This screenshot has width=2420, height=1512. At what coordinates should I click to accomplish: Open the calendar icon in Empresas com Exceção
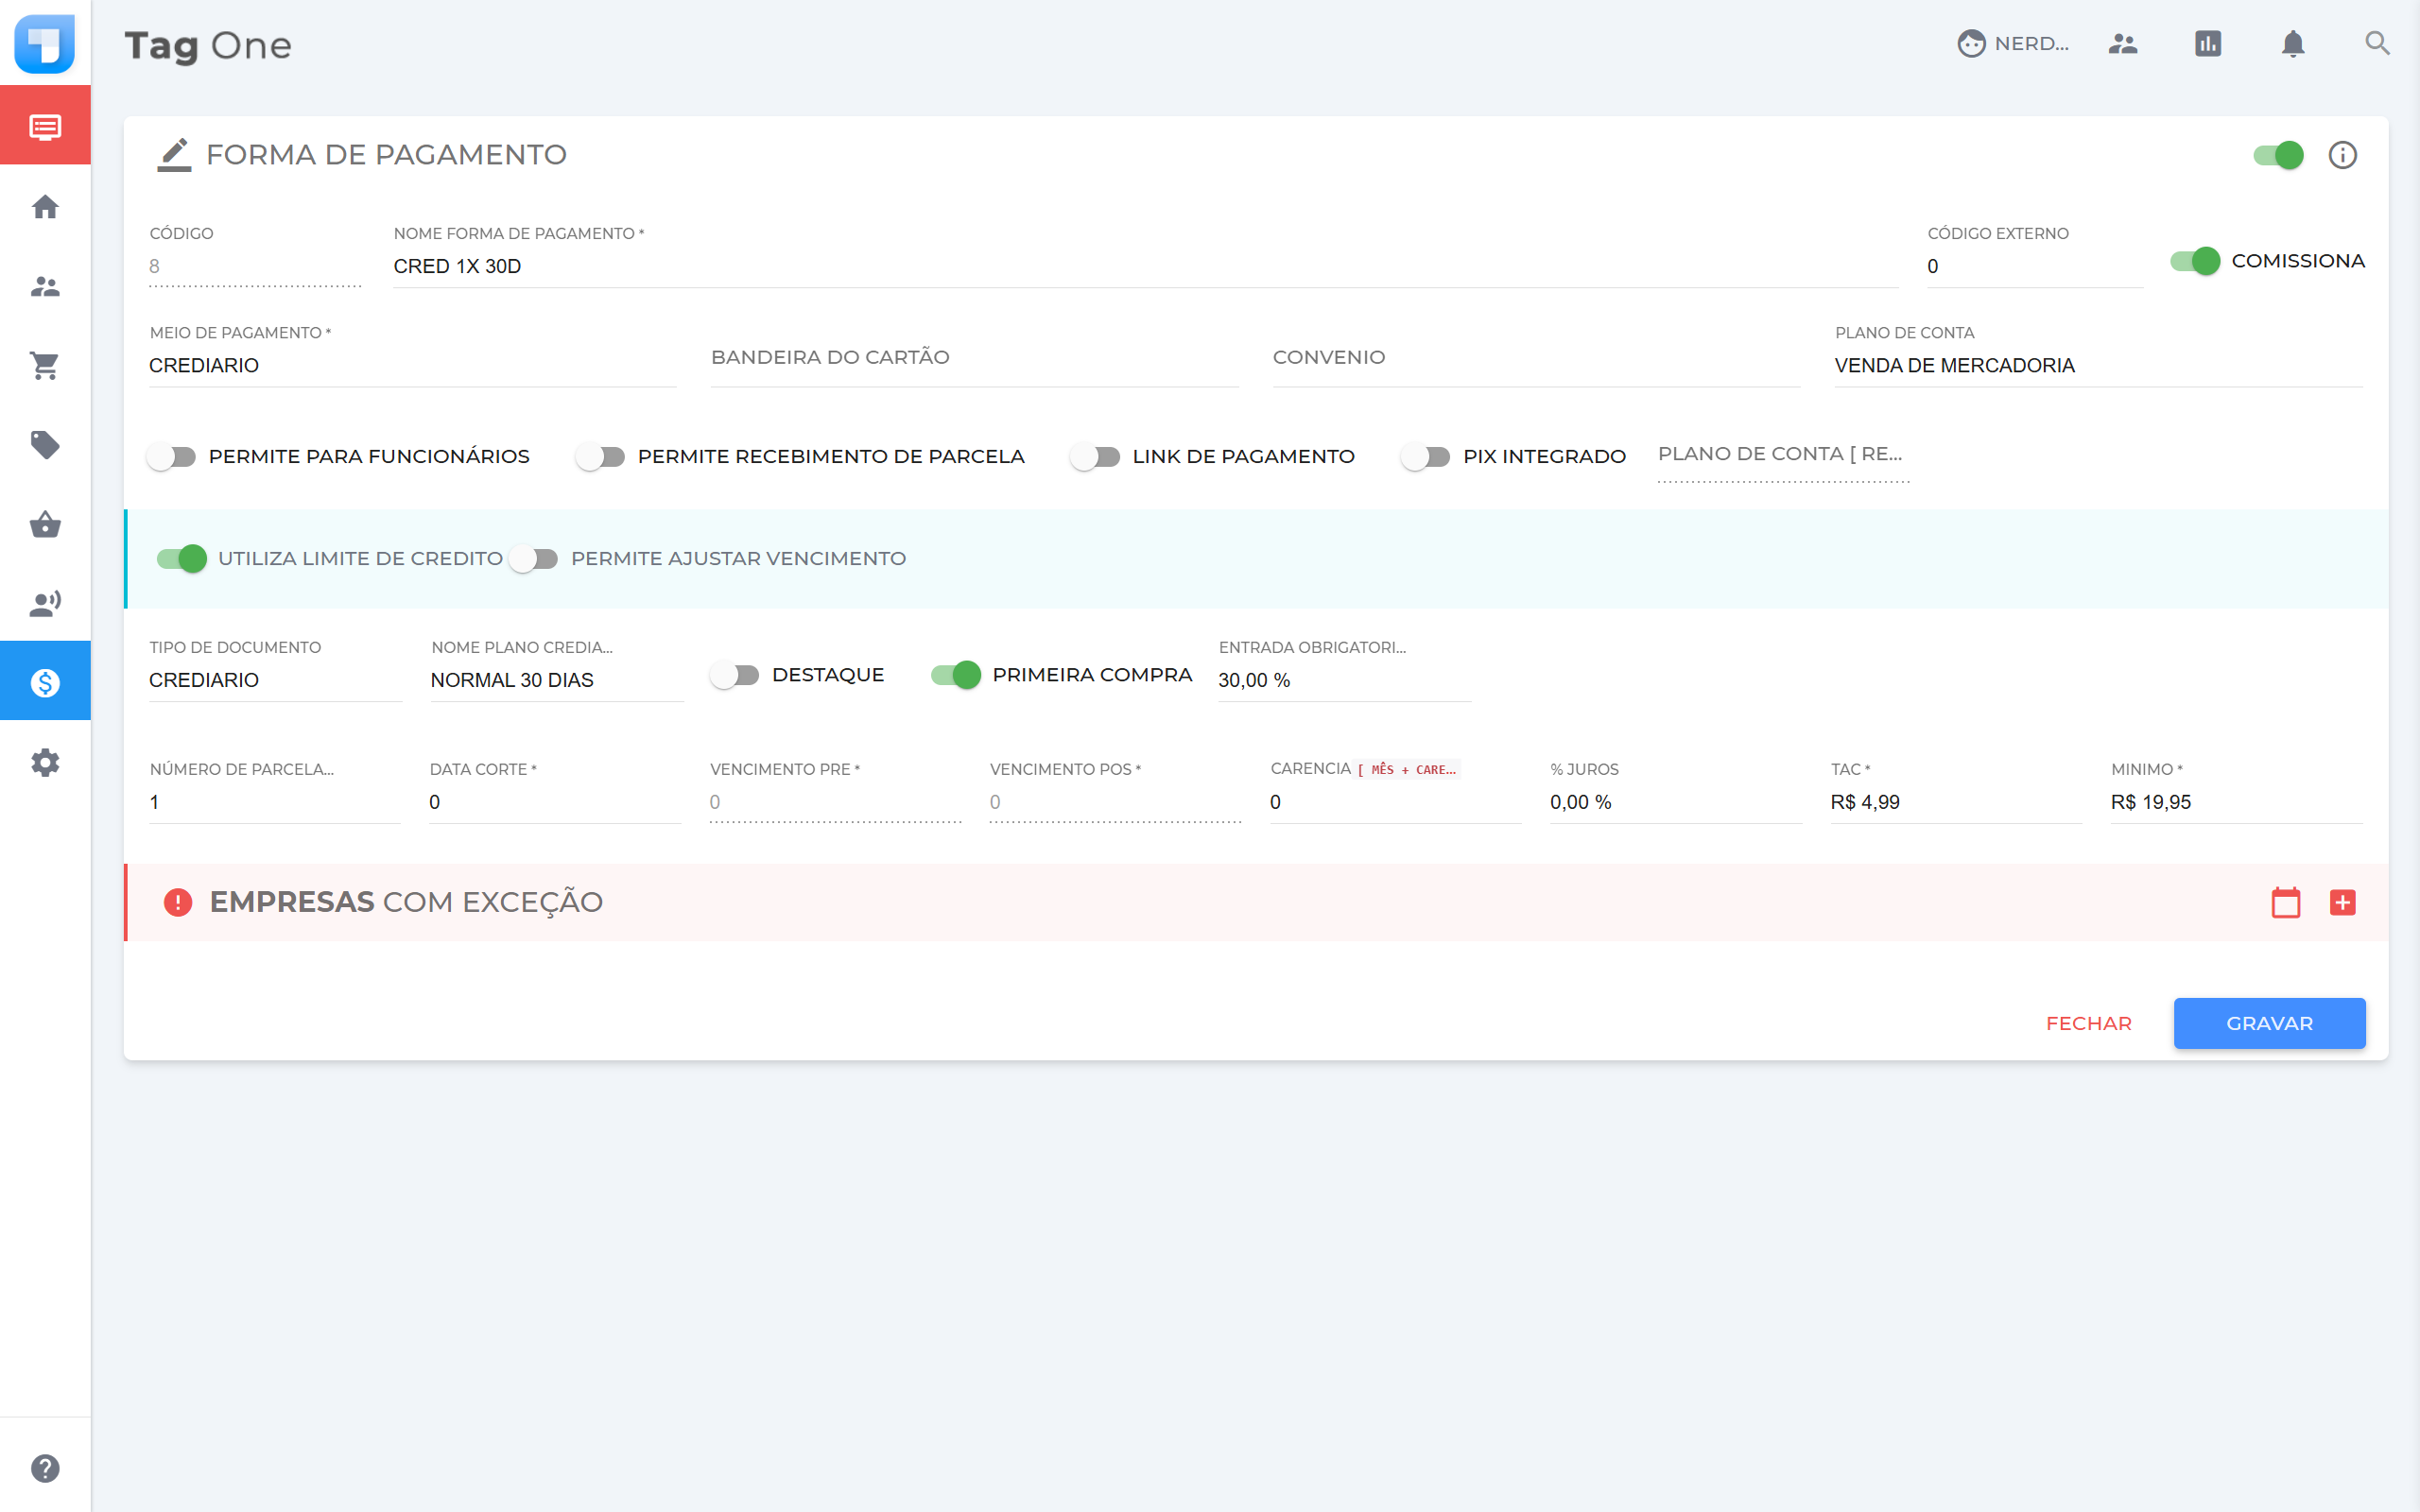tap(2285, 902)
